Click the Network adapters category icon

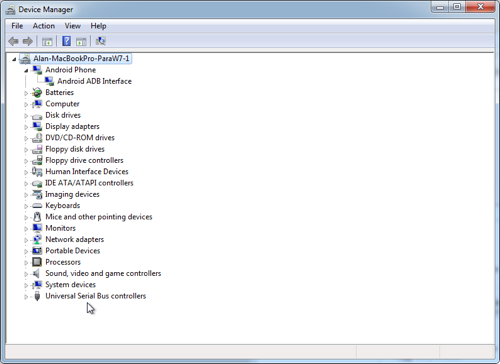point(37,240)
